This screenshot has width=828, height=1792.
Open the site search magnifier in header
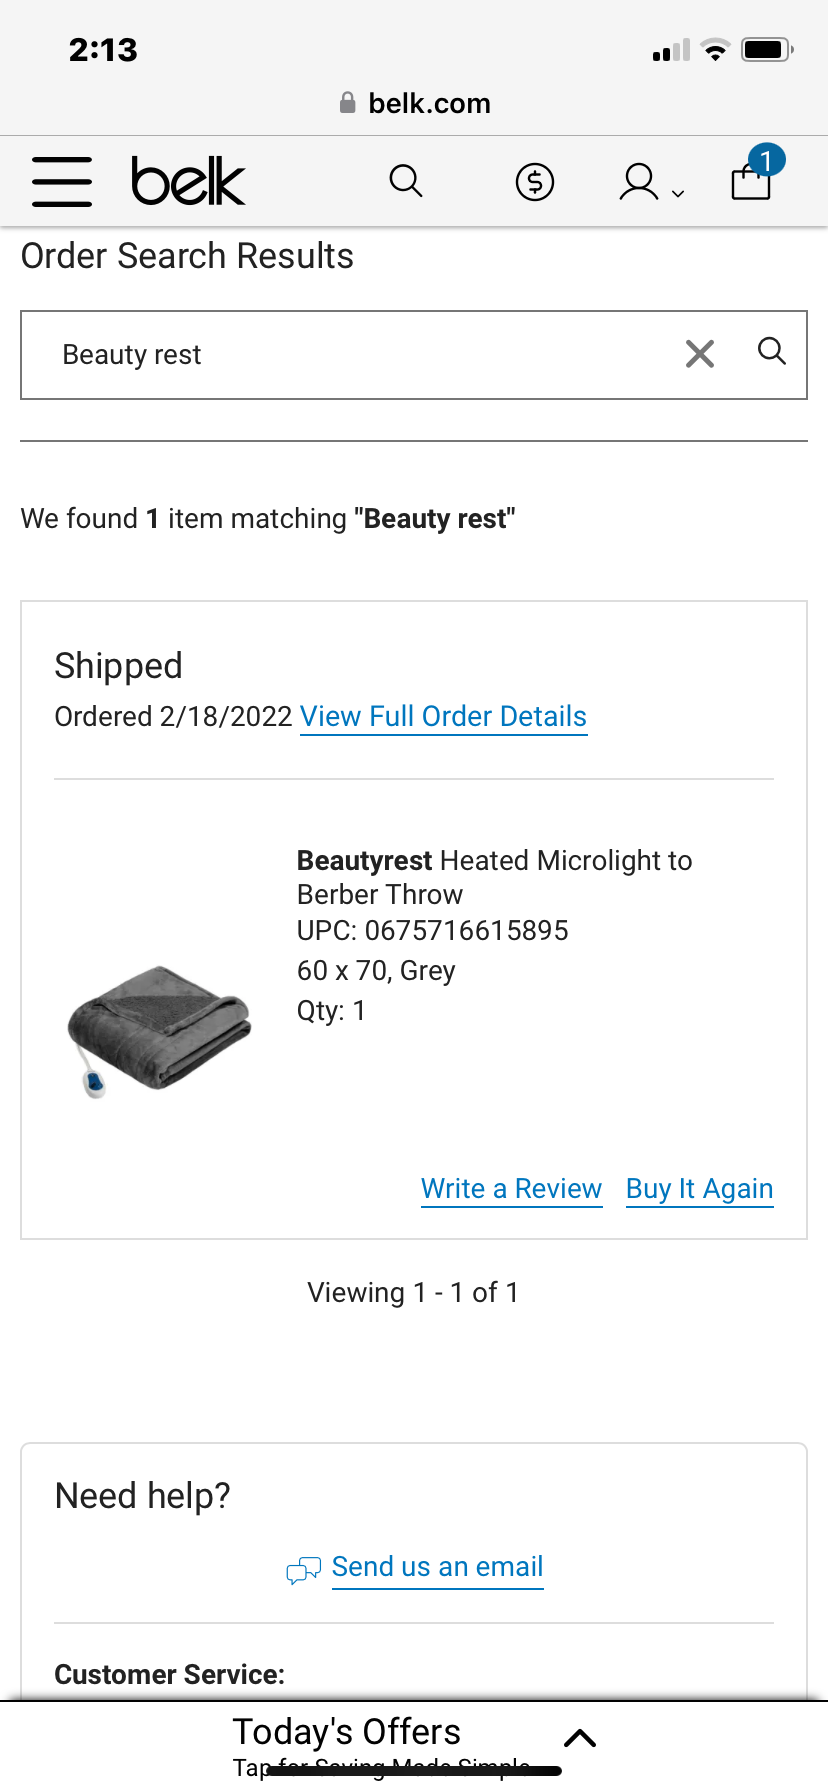406,181
